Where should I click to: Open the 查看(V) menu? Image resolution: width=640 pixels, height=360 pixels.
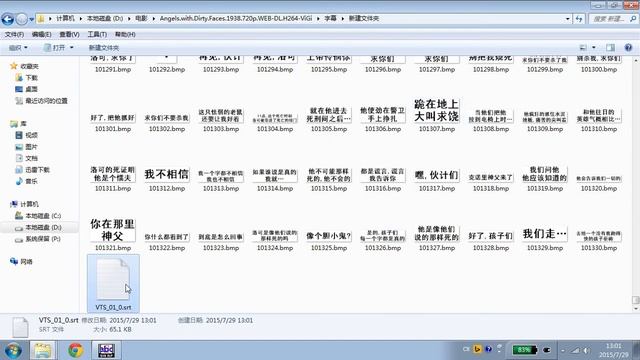69,35
